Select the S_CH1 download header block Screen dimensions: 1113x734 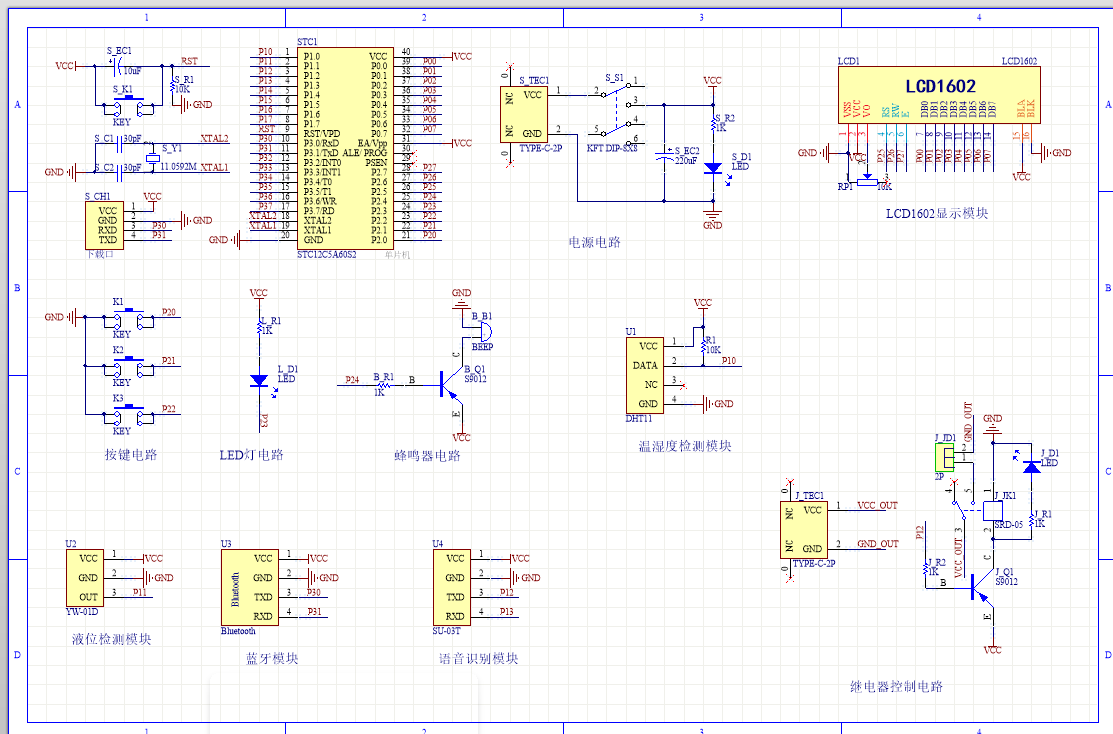pos(104,225)
